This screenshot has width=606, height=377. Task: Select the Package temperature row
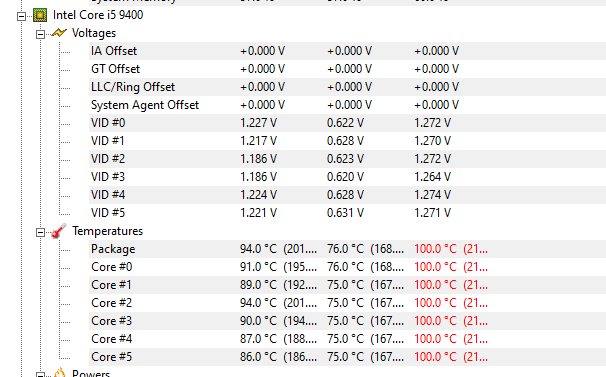pos(347,249)
